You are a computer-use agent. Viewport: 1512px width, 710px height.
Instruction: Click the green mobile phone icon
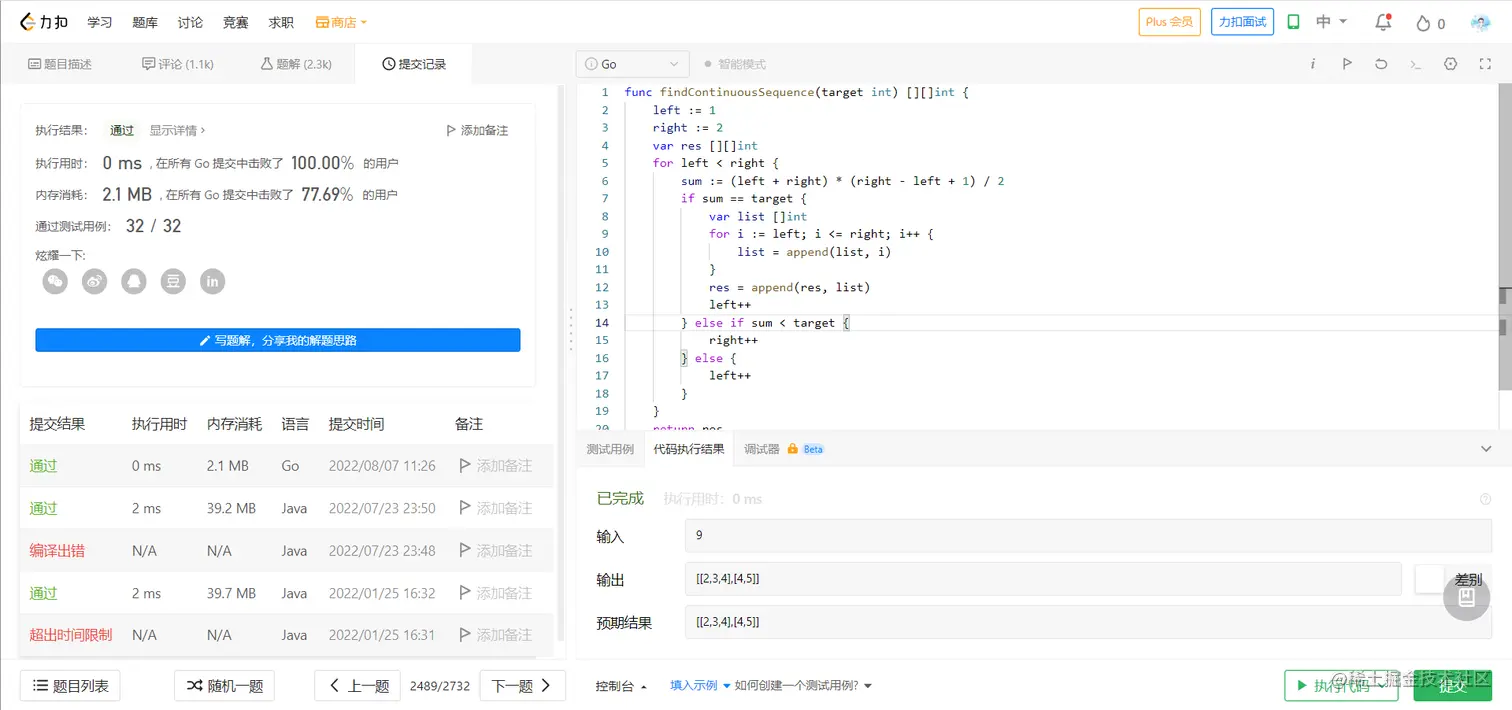point(1293,22)
